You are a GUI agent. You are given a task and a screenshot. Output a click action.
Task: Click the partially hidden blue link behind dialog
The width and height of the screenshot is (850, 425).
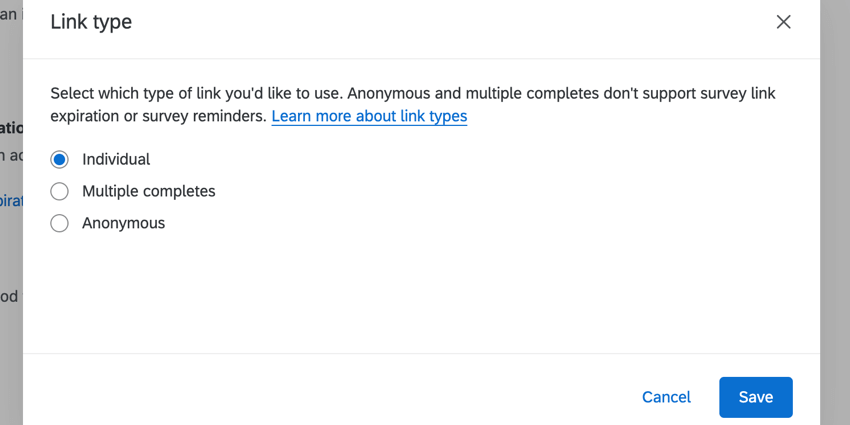pos(11,200)
